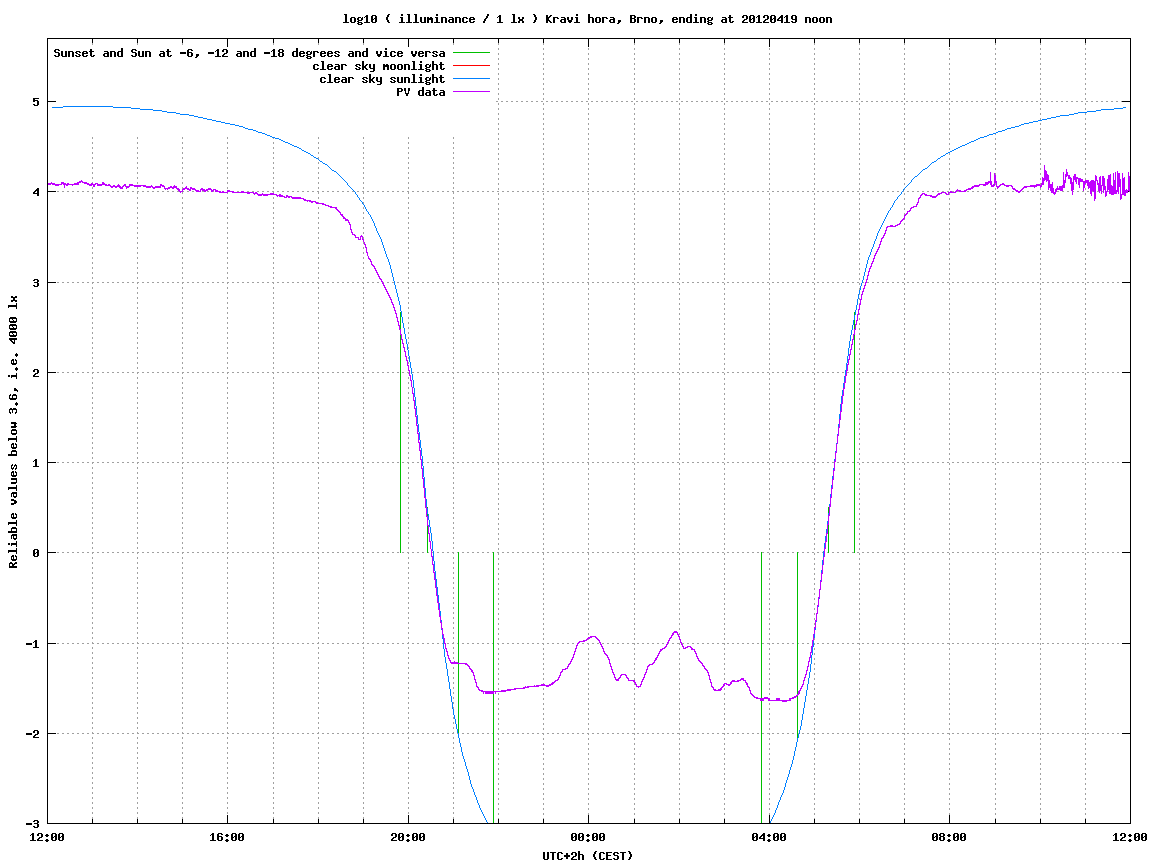Click x-axis tick label 16:00
The image size is (1151, 863).
click(x=228, y=837)
